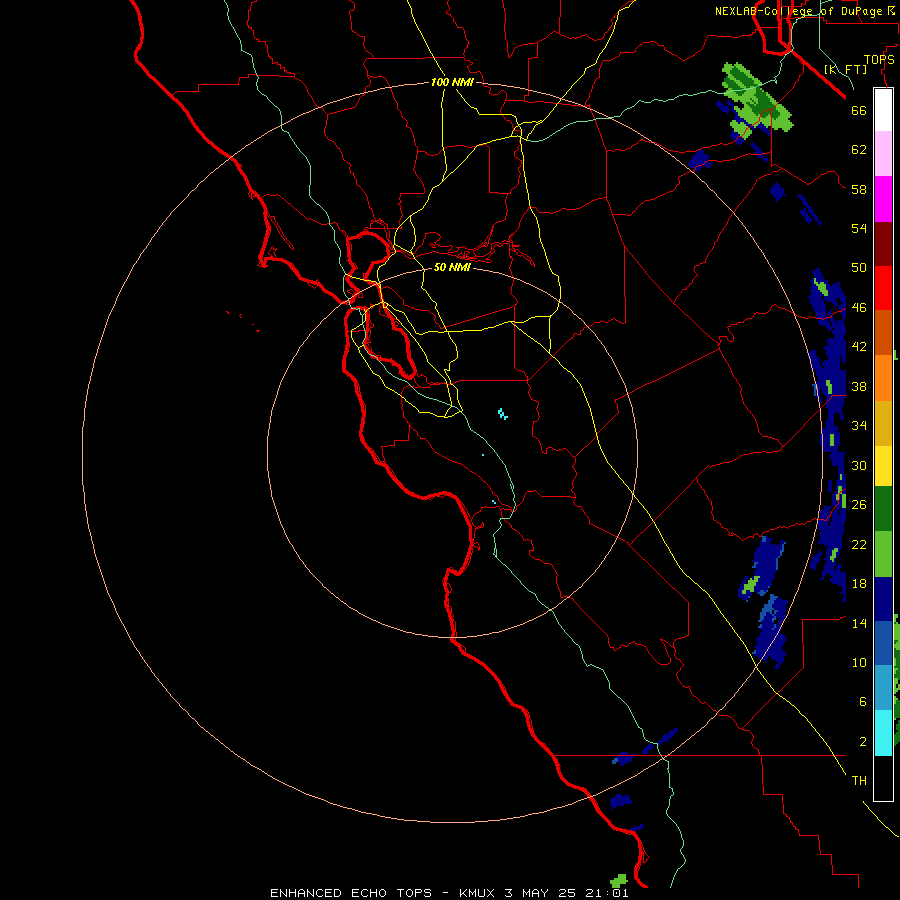Click the legend value "30"

coord(859,465)
